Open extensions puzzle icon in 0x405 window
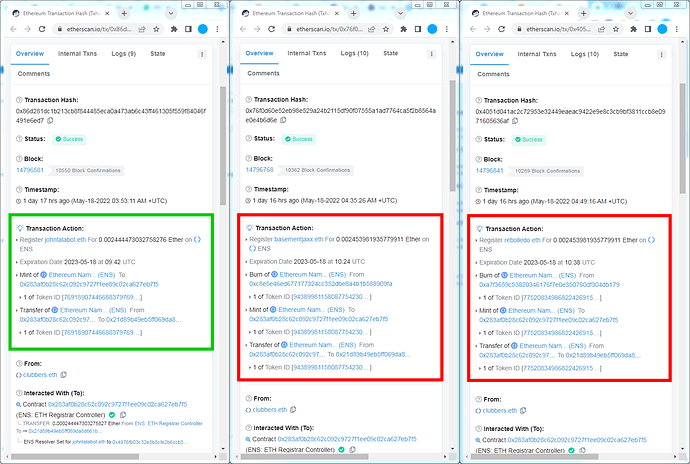The height and width of the screenshot is (464, 690). (x=634, y=29)
